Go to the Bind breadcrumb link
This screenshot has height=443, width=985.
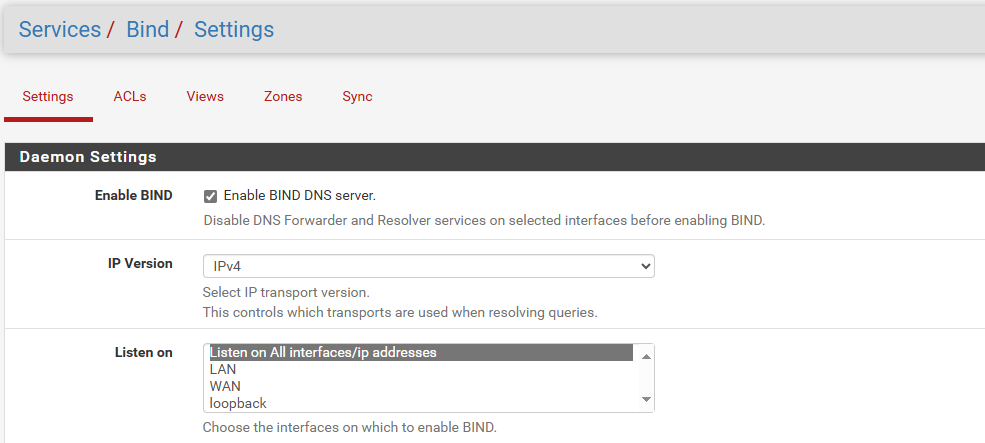tap(148, 30)
